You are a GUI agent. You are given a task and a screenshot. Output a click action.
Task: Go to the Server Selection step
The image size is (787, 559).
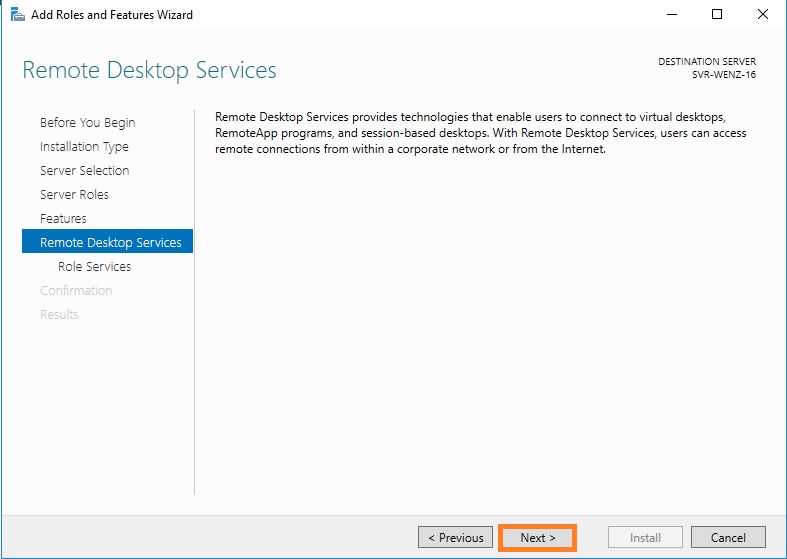tap(85, 171)
